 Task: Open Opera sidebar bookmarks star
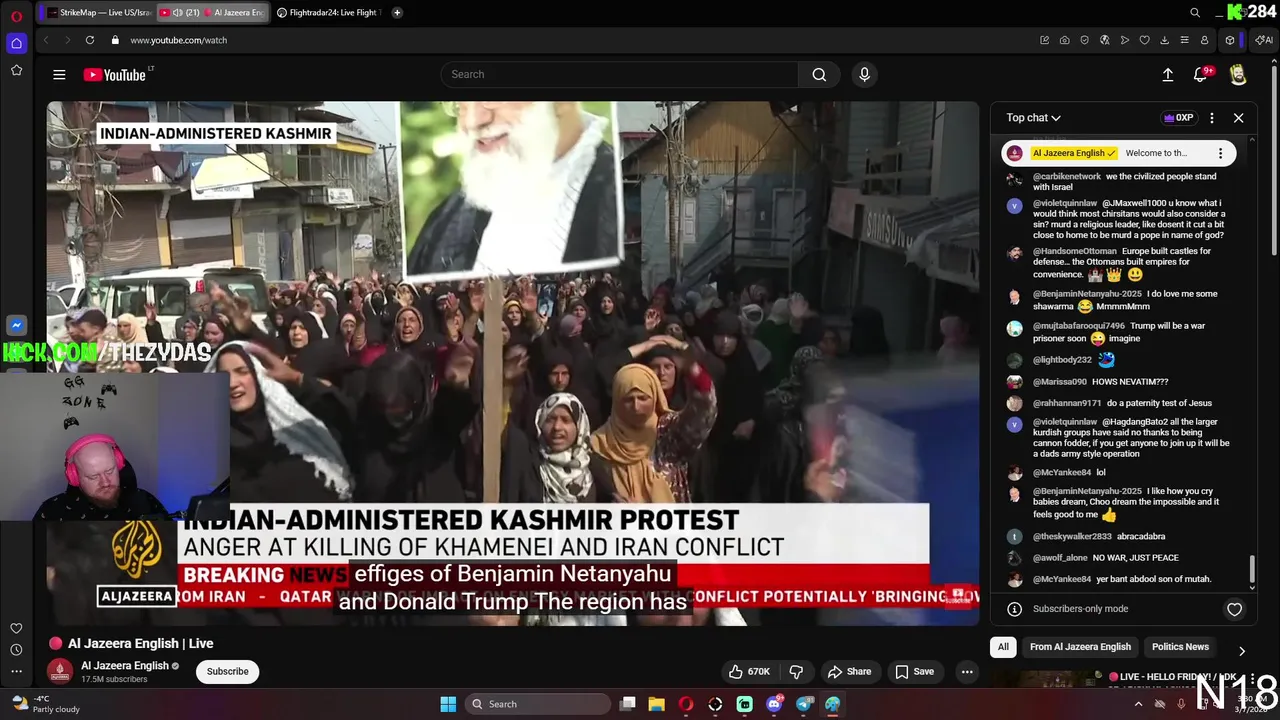tap(16, 70)
